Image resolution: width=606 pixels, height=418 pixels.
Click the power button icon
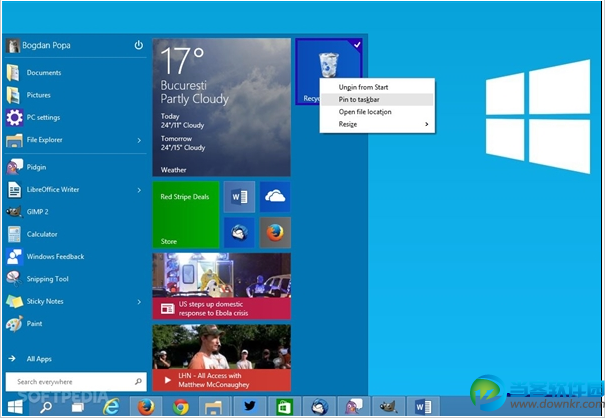click(x=138, y=45)
